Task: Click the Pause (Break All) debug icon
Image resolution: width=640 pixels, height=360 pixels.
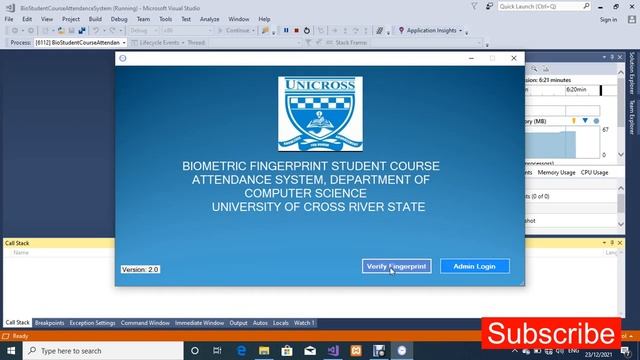Action: pyautogui.click(x=286, y=30)
